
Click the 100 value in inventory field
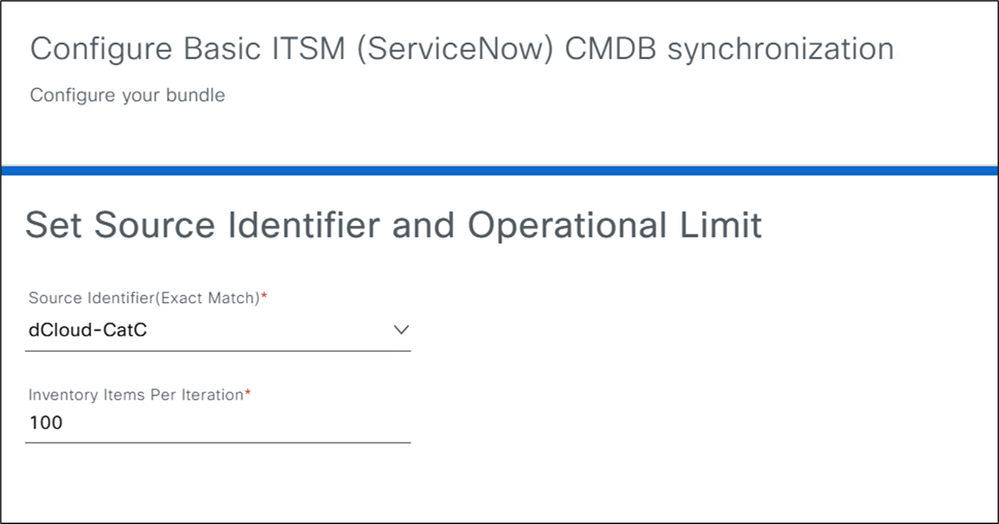pyautogui.click(x=46, y=423)
